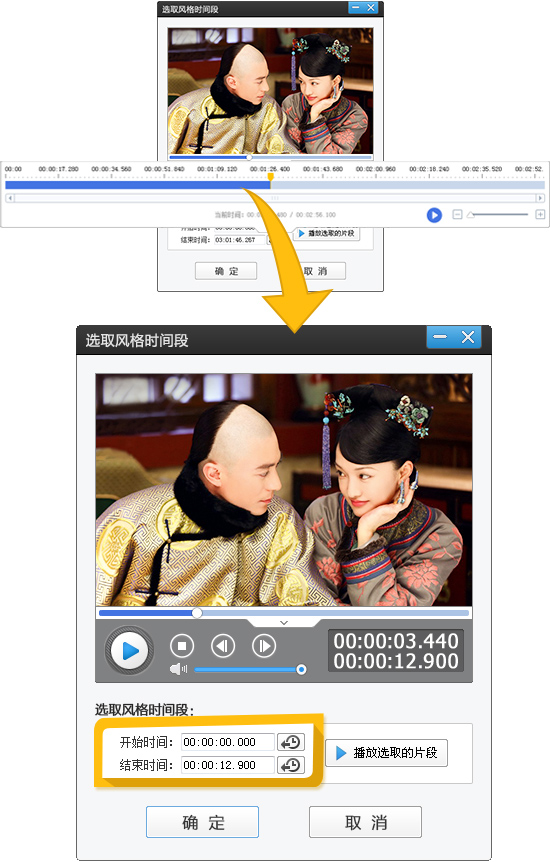Viewport: 550px width, 862px height.
Task: Minimize the small 选取风格时间段 dialog
Action: [356, 8]
